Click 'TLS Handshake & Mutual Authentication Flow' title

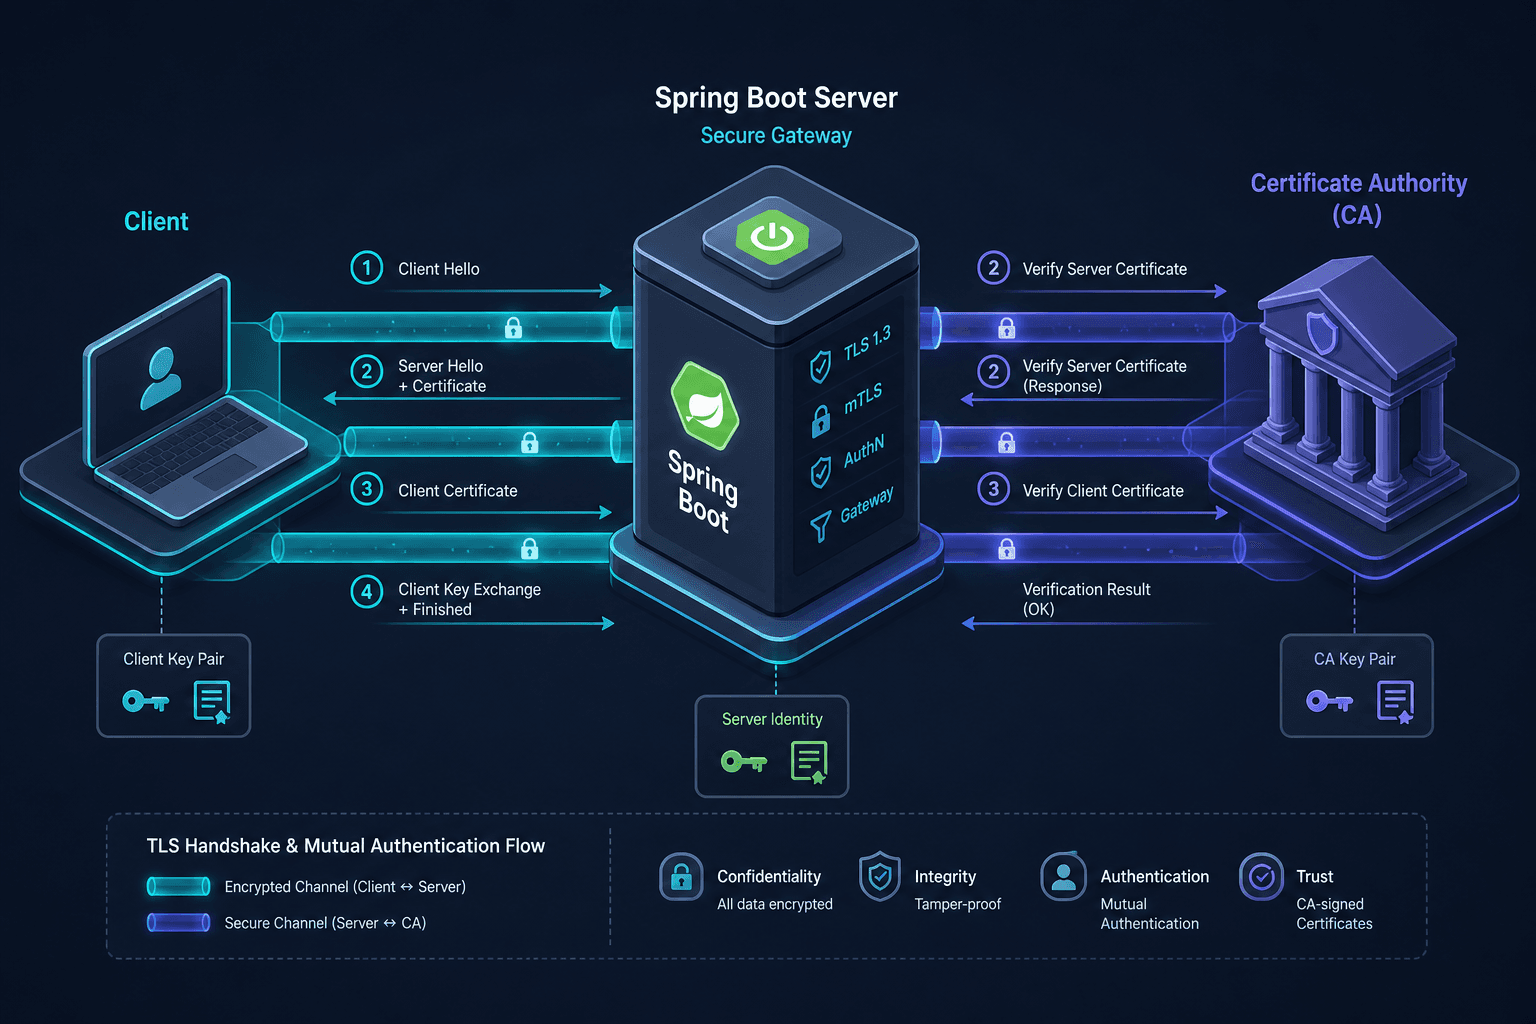click(x=346, y=846)
